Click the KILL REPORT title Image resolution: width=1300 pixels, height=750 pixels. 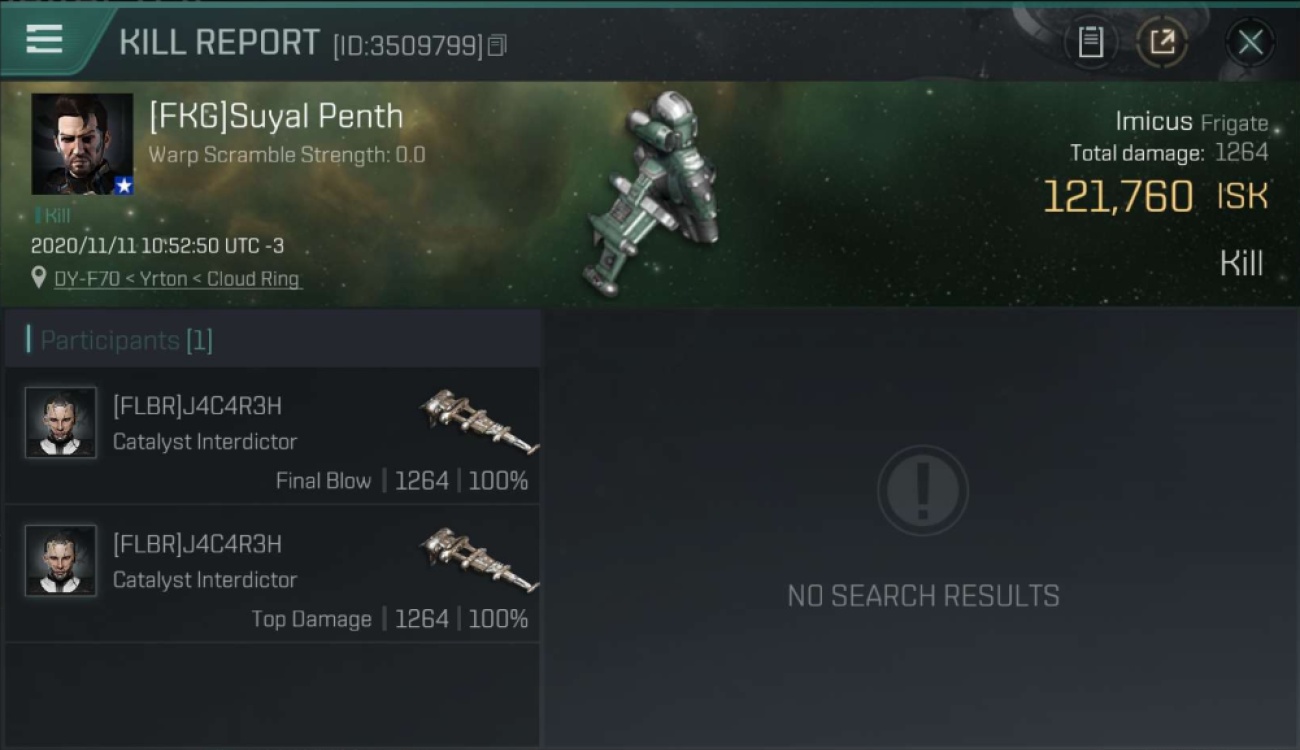click(x=219, y=43)
